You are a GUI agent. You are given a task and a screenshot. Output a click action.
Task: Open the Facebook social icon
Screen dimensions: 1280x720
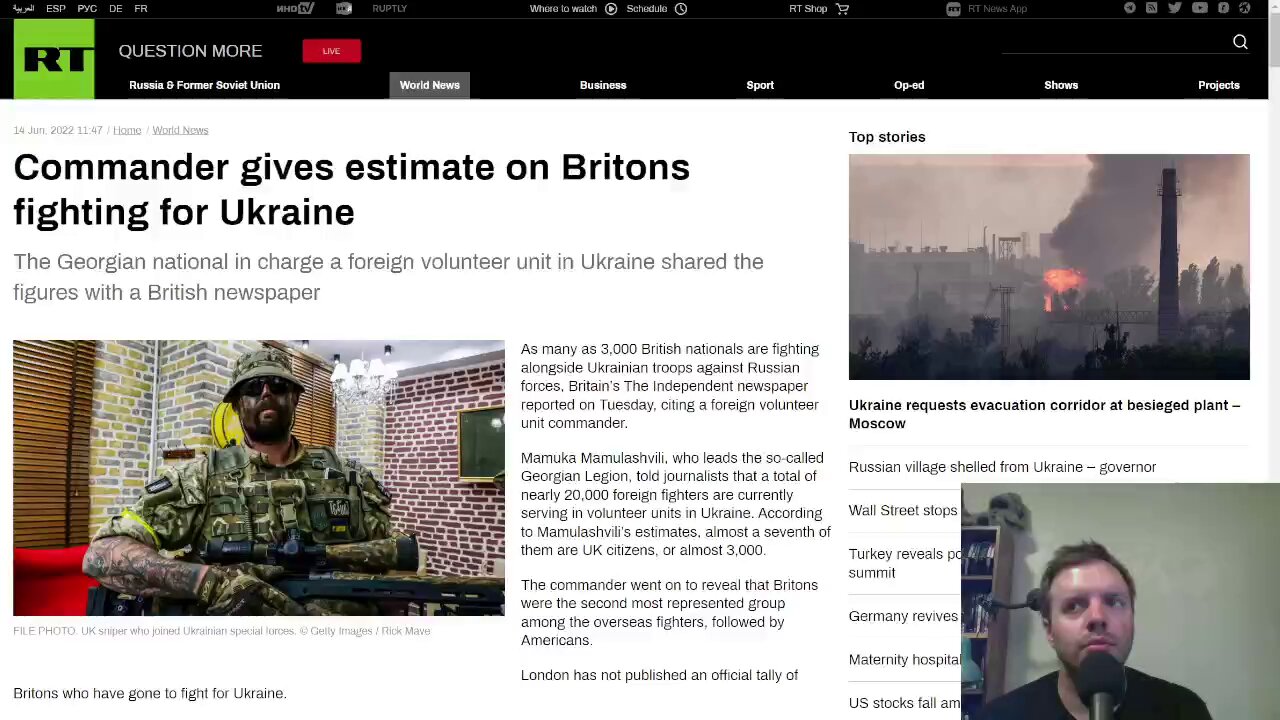click(x=1223, y=8)
